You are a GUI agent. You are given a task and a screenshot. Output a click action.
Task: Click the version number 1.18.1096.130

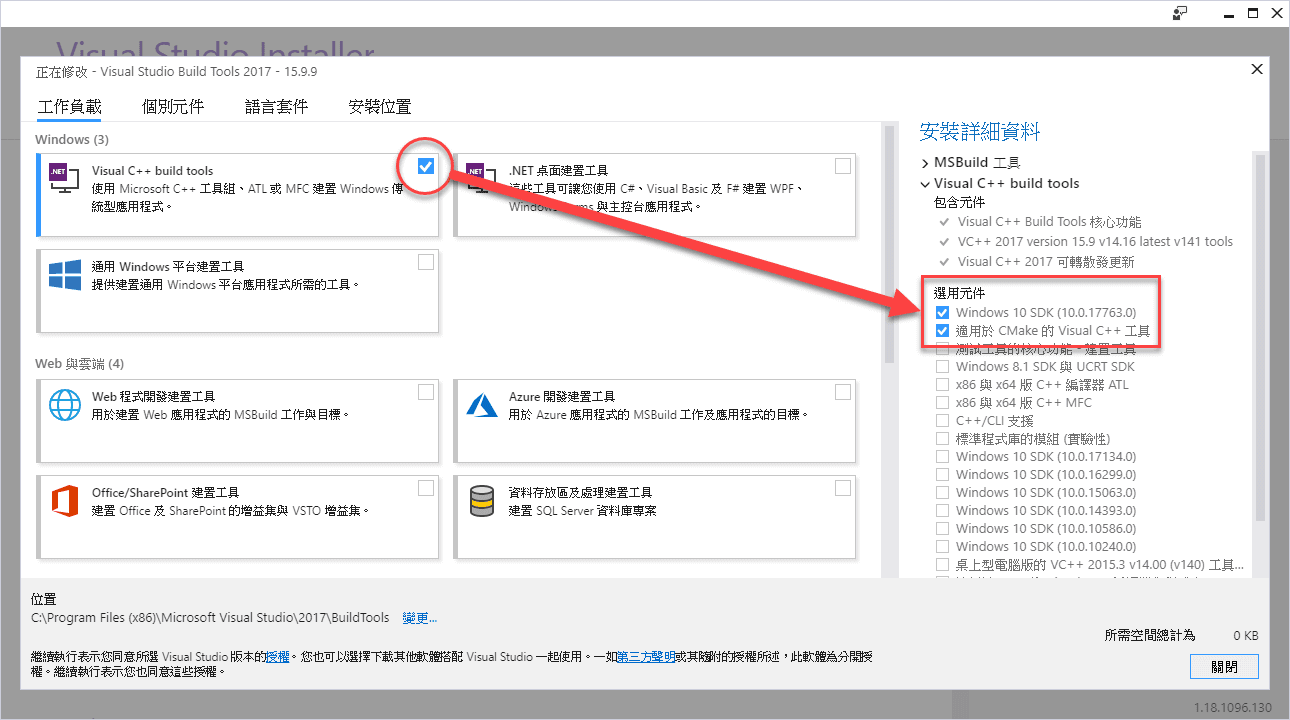click(1233, 707)
